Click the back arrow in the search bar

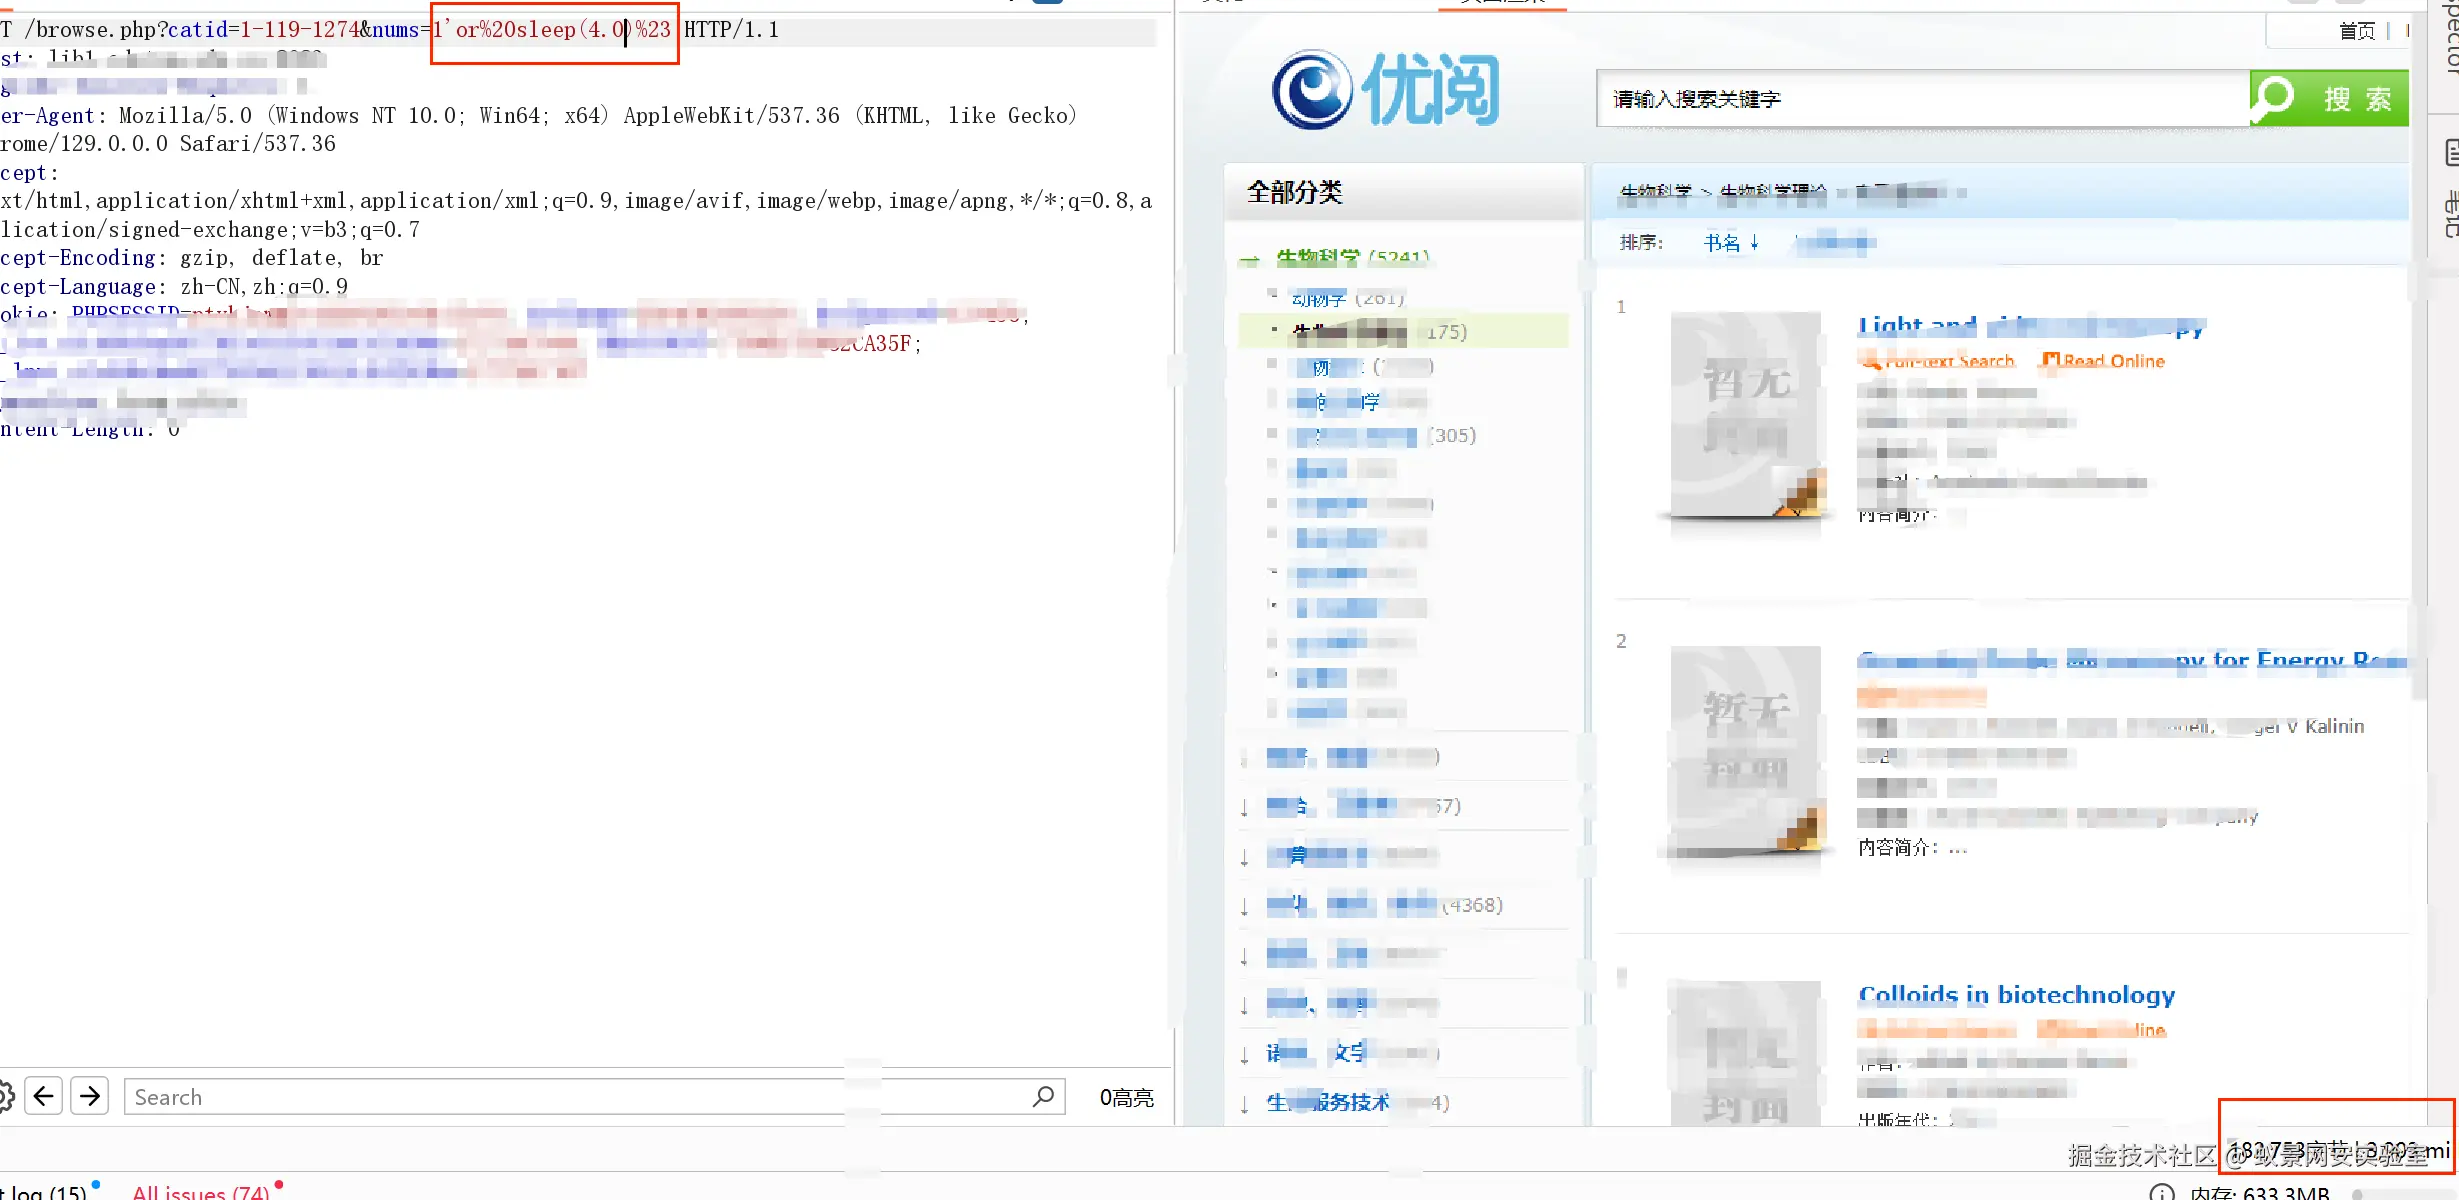point(44,1096)
